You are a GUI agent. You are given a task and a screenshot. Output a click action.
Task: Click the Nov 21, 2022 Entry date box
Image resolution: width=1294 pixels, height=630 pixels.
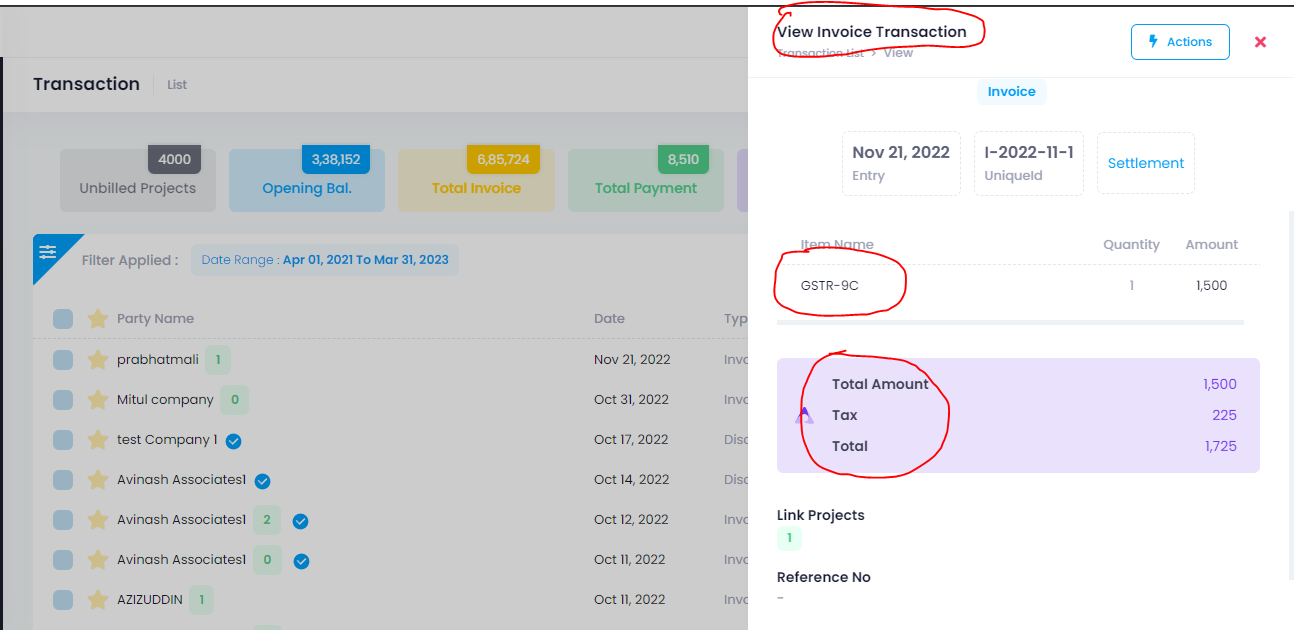point(901,163)
